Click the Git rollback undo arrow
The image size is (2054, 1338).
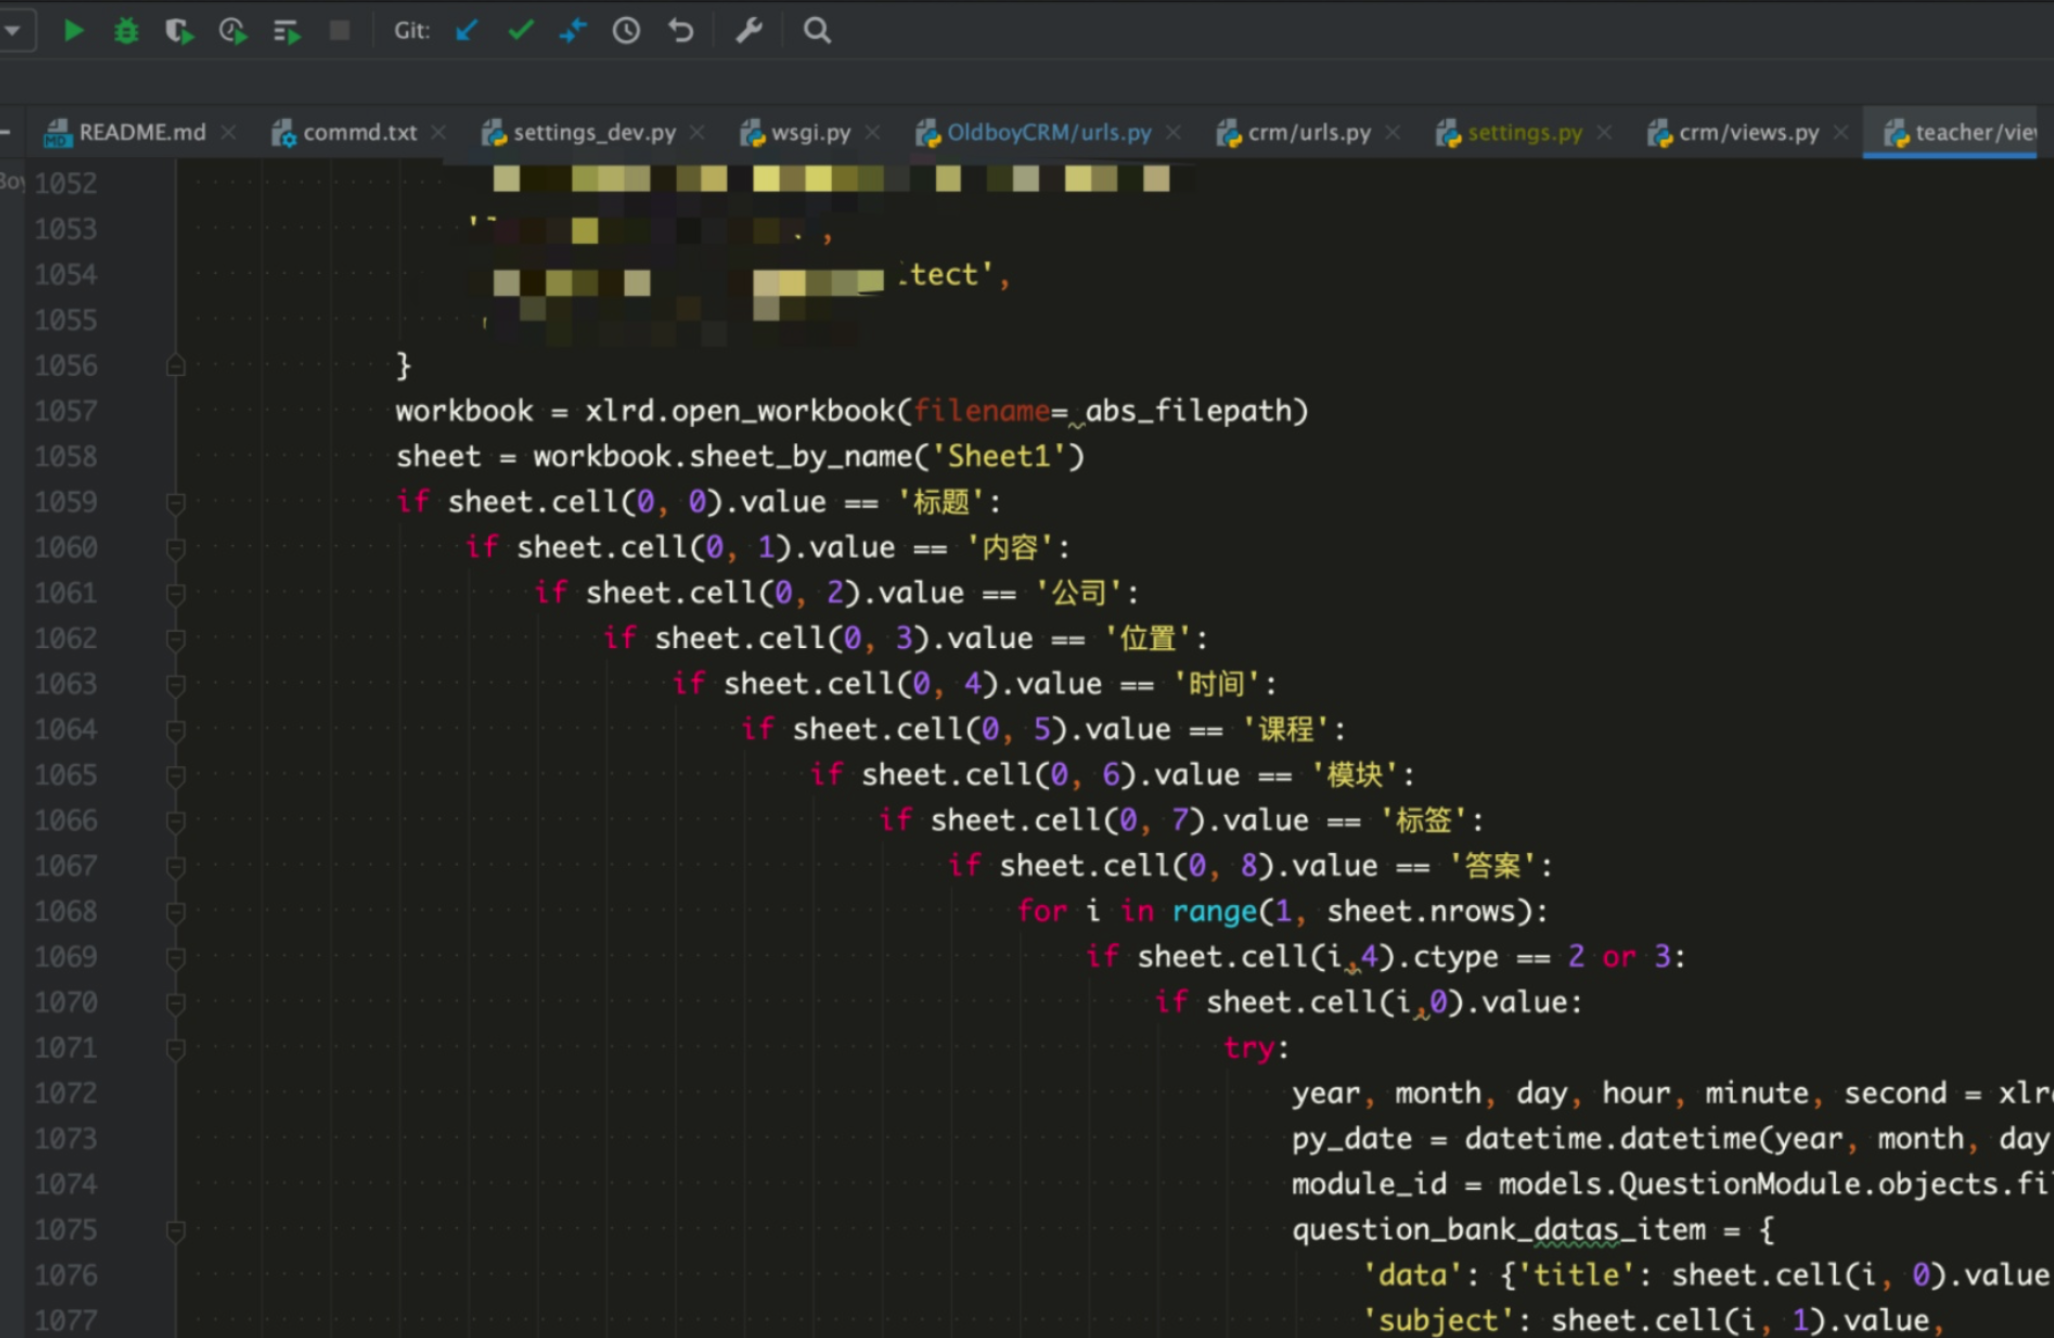(681, 31)
